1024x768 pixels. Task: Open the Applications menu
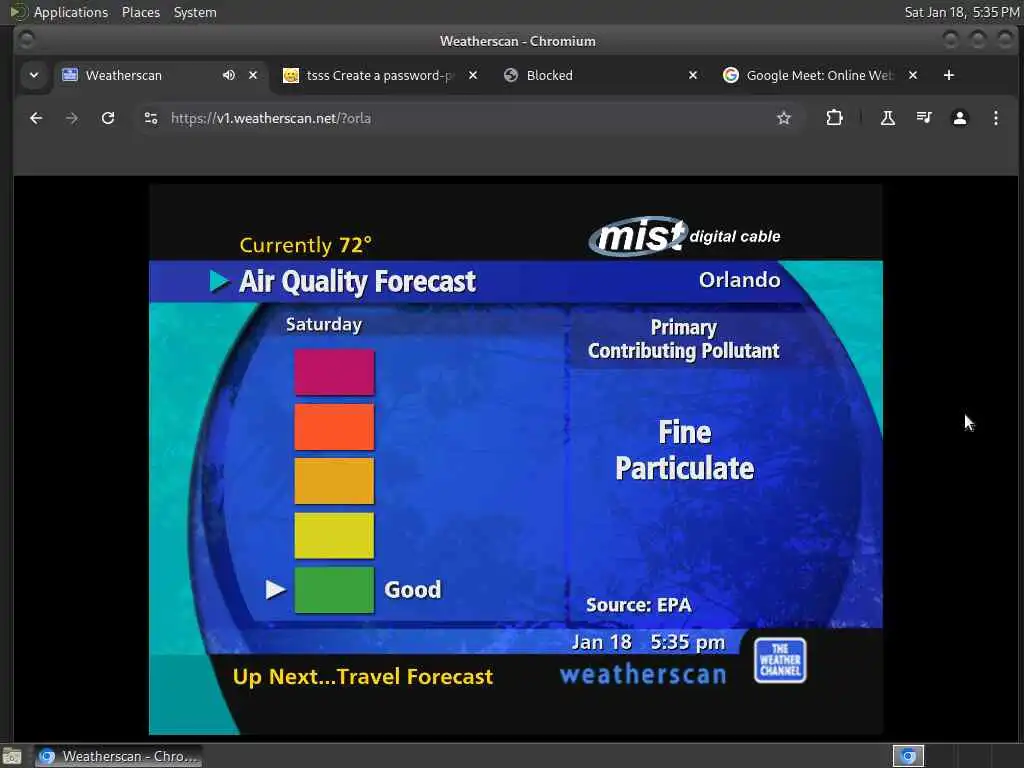(71, 12)
